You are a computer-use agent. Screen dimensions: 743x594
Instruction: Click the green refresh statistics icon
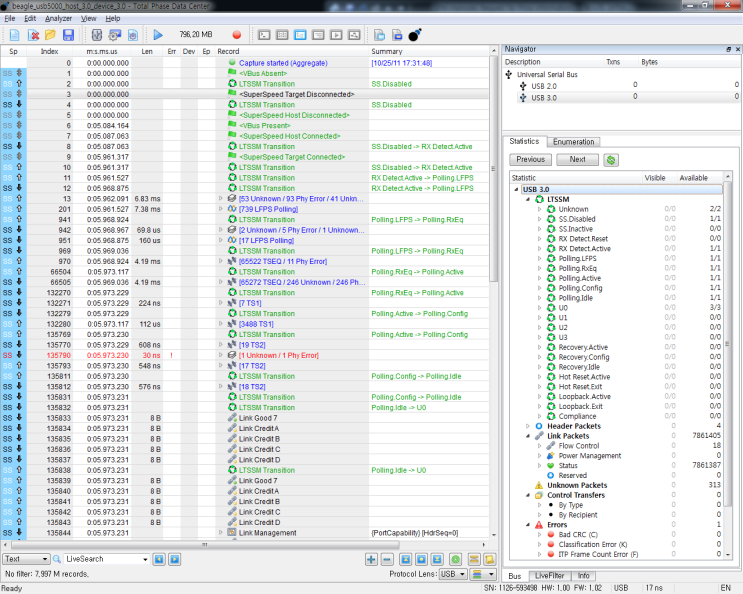[611, 160]
